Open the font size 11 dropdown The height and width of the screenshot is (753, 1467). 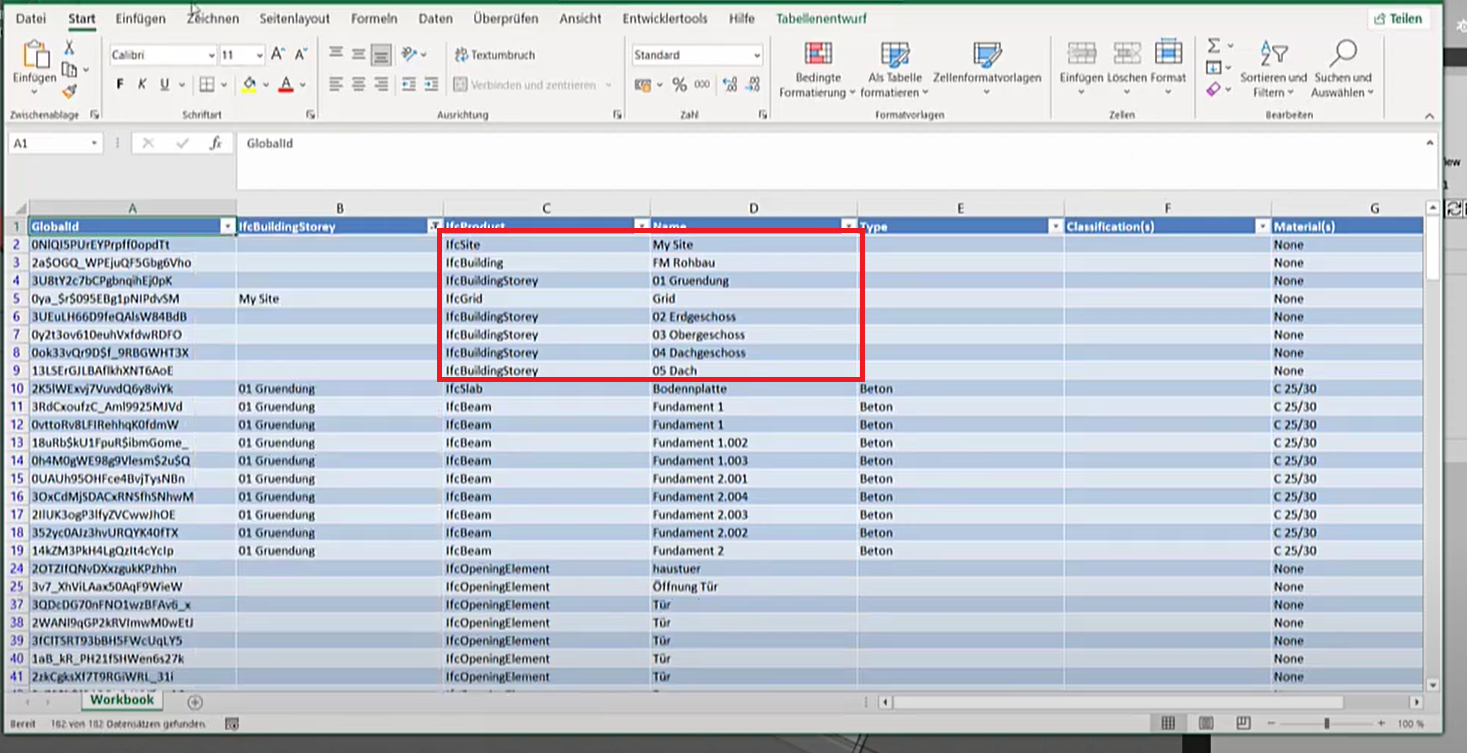(259, 56)
